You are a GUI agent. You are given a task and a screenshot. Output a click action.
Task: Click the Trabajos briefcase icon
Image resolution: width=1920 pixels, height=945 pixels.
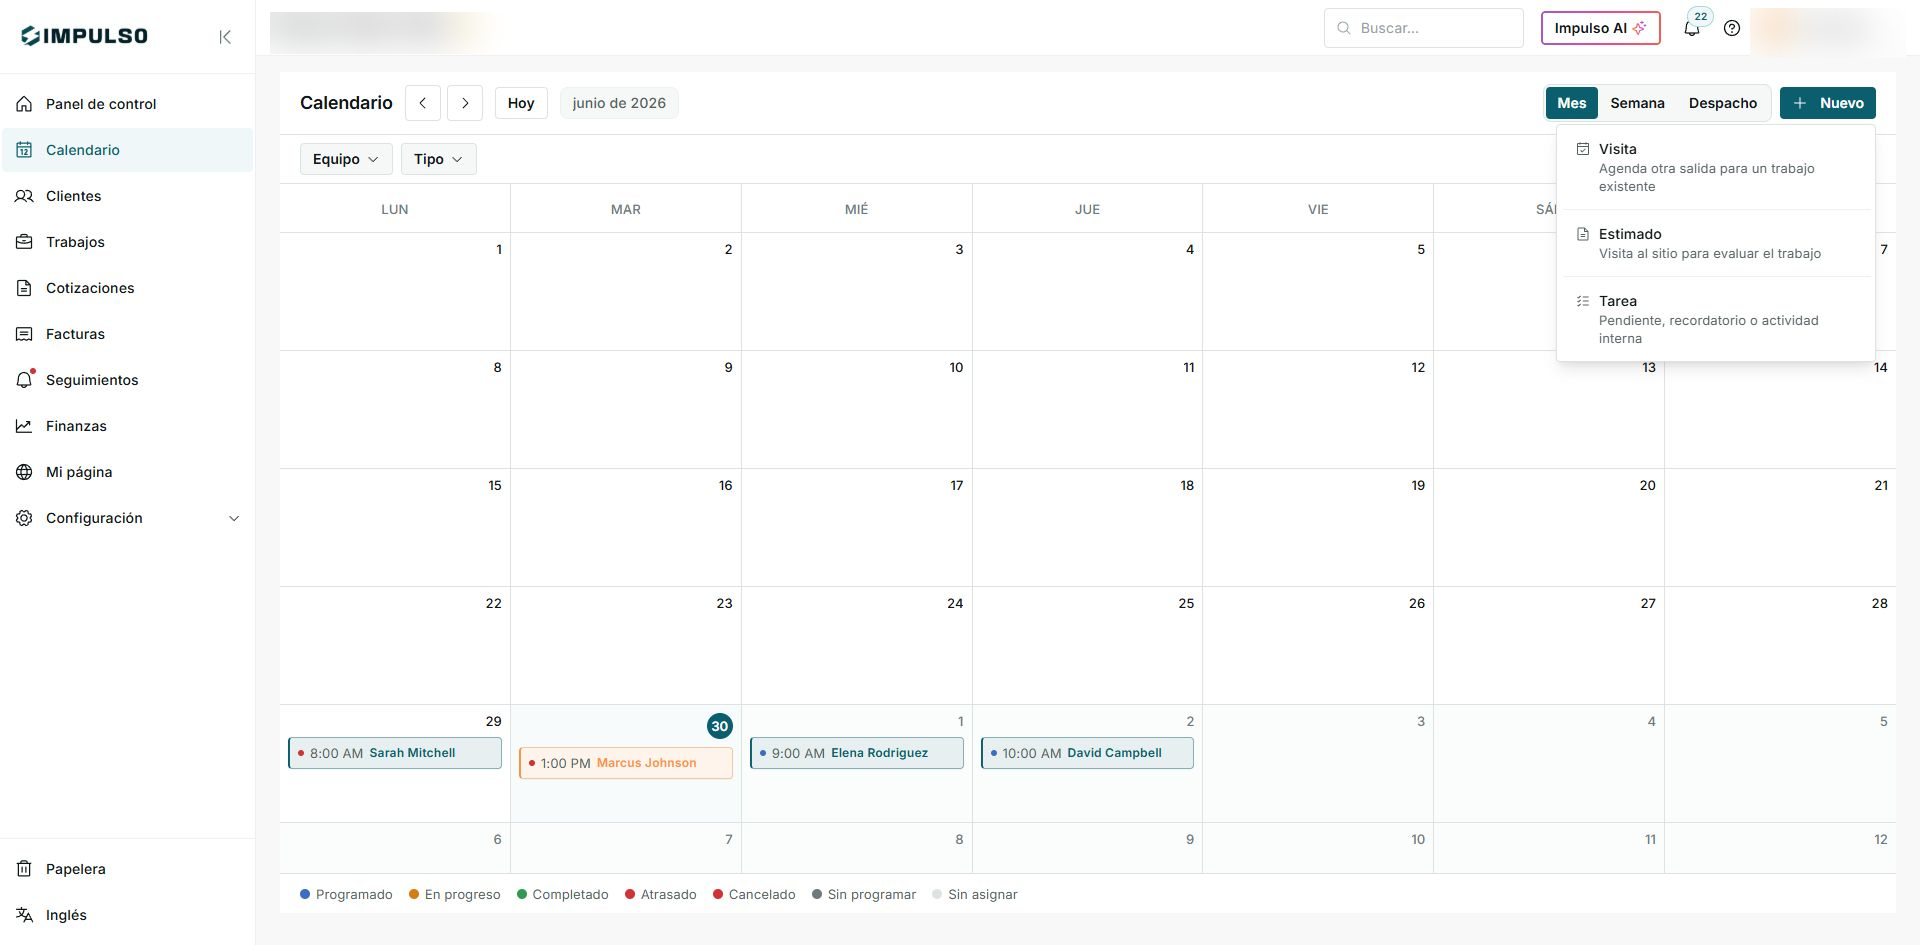point(24,242)
